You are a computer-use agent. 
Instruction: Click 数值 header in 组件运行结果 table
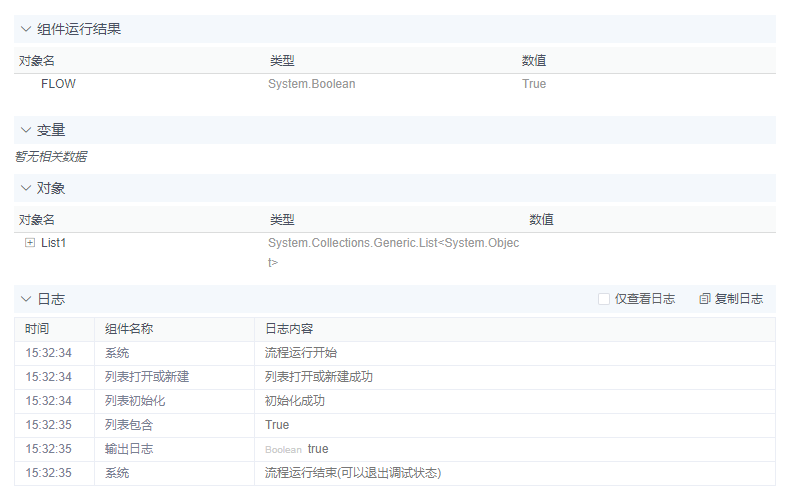(x=534, y=61)
